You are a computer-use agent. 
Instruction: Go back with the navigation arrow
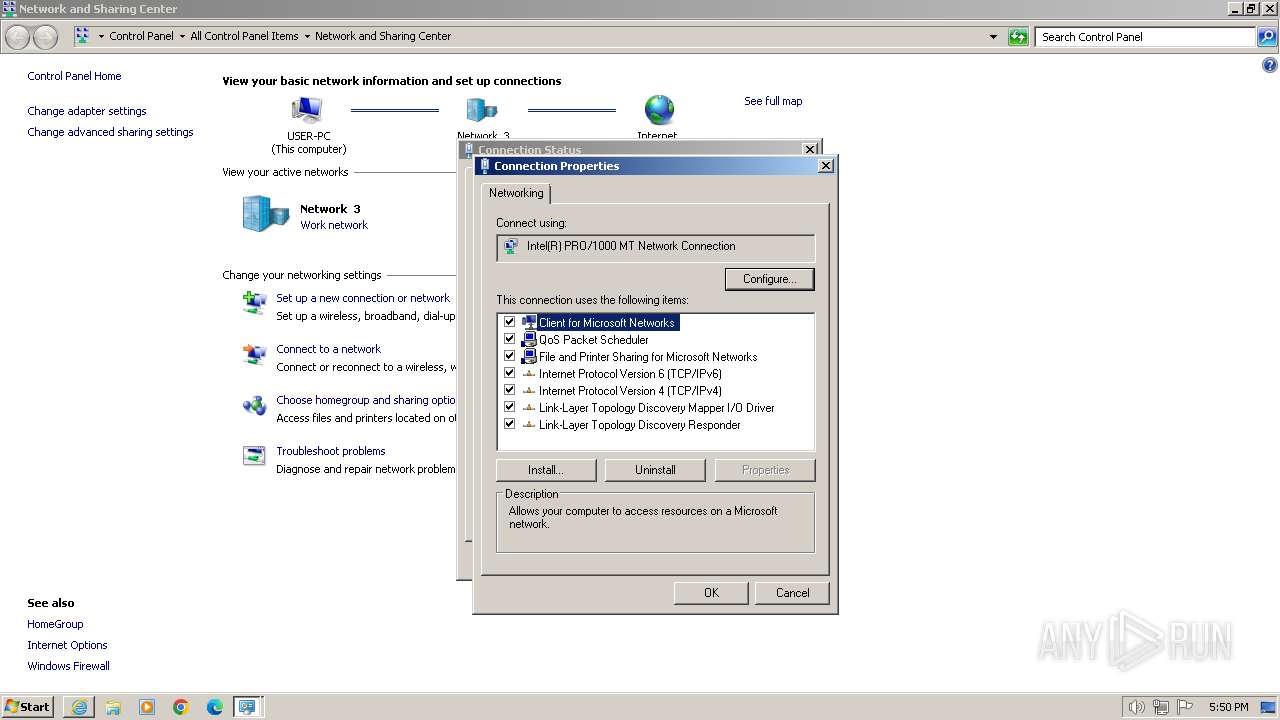[x=18, y=37]
